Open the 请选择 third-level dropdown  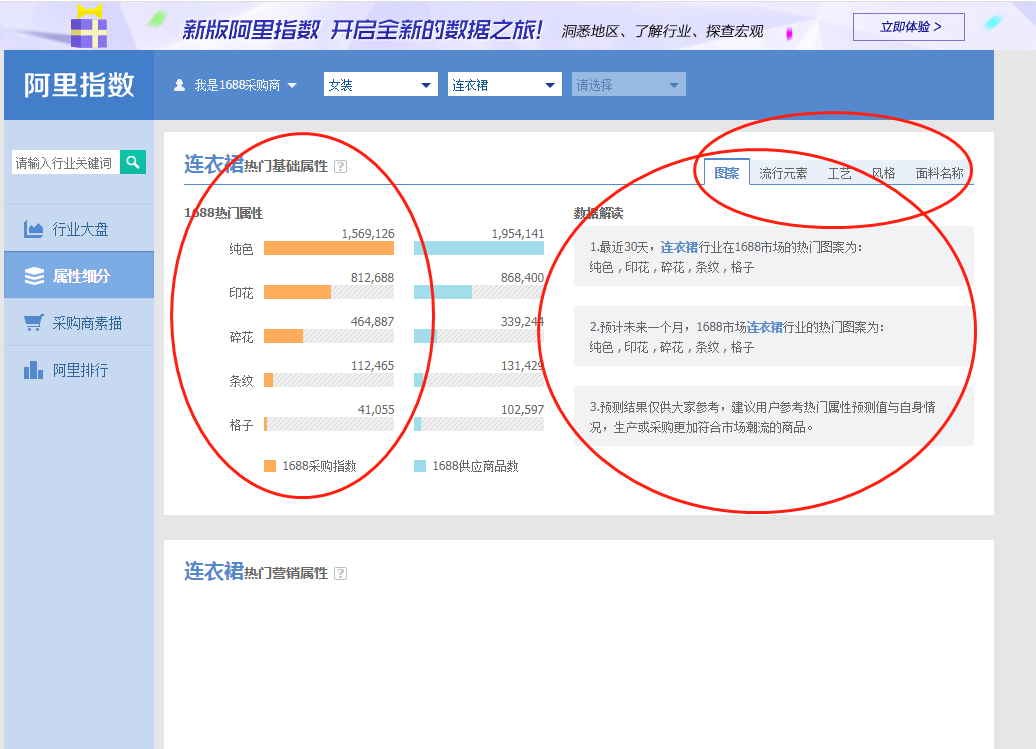[x=628, y=84]
